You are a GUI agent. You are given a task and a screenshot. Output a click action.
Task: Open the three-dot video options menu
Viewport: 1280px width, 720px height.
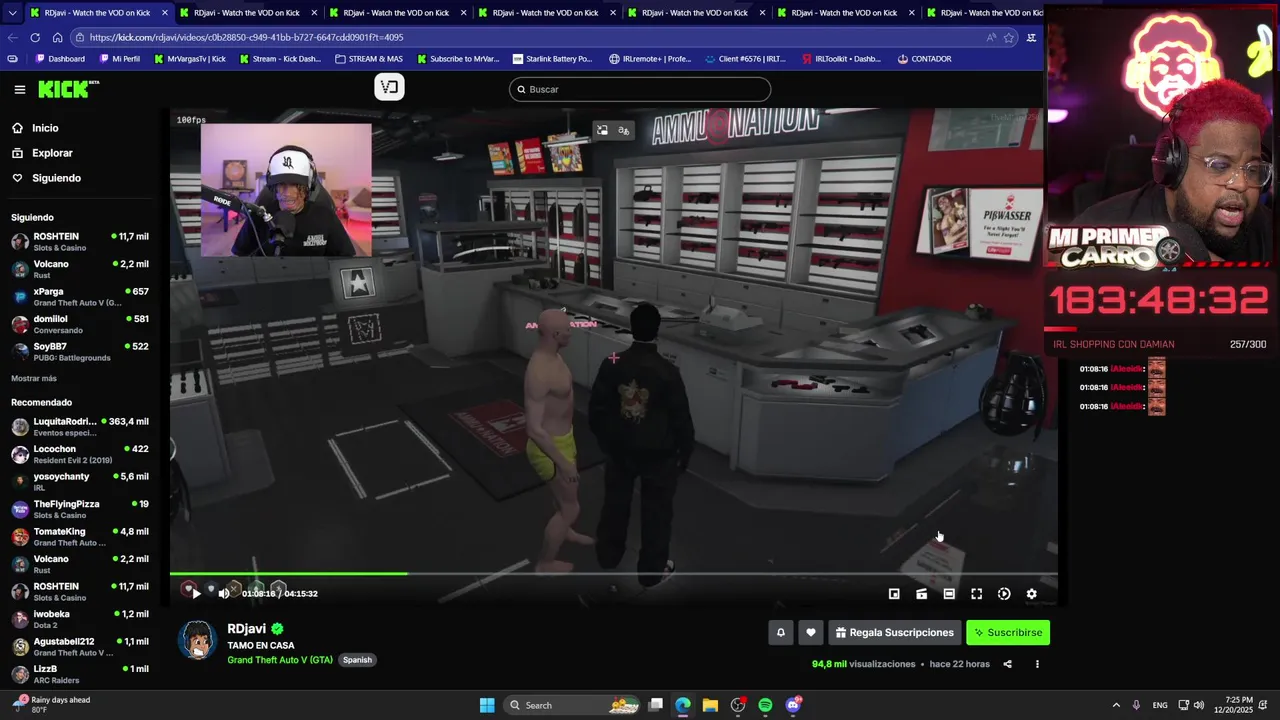[x=1037, y=664]
